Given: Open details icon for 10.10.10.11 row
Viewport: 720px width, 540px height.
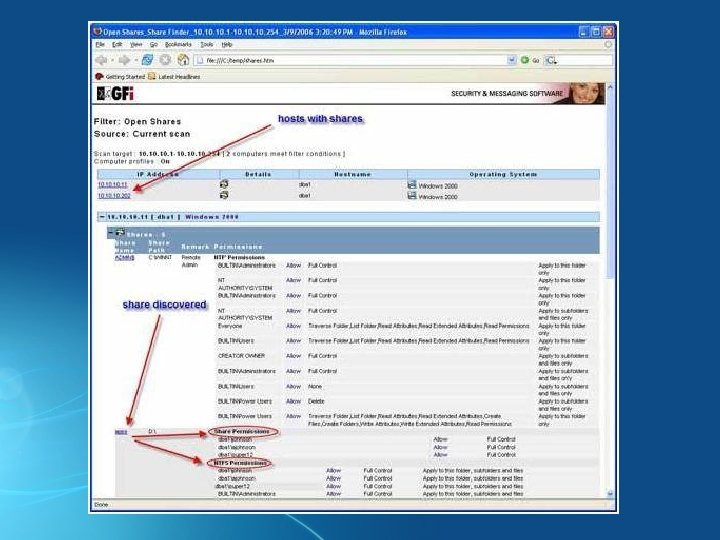Looking at the screenshot, I should [224, 184].
